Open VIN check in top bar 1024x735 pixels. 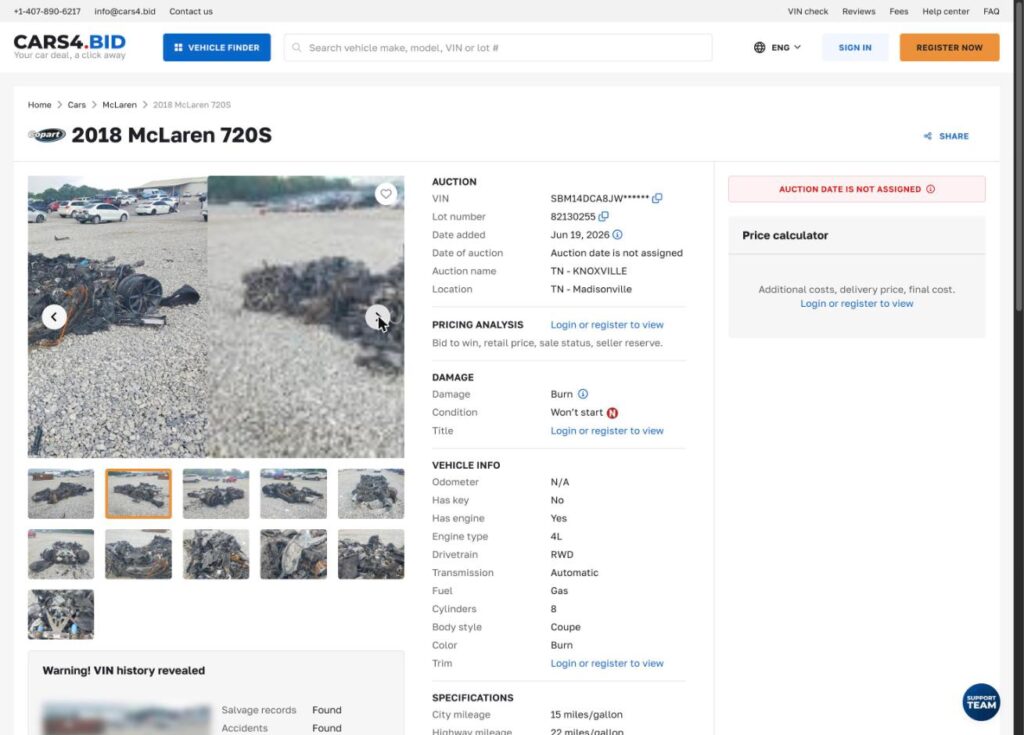pyautogui.click(x=807, y=11)
